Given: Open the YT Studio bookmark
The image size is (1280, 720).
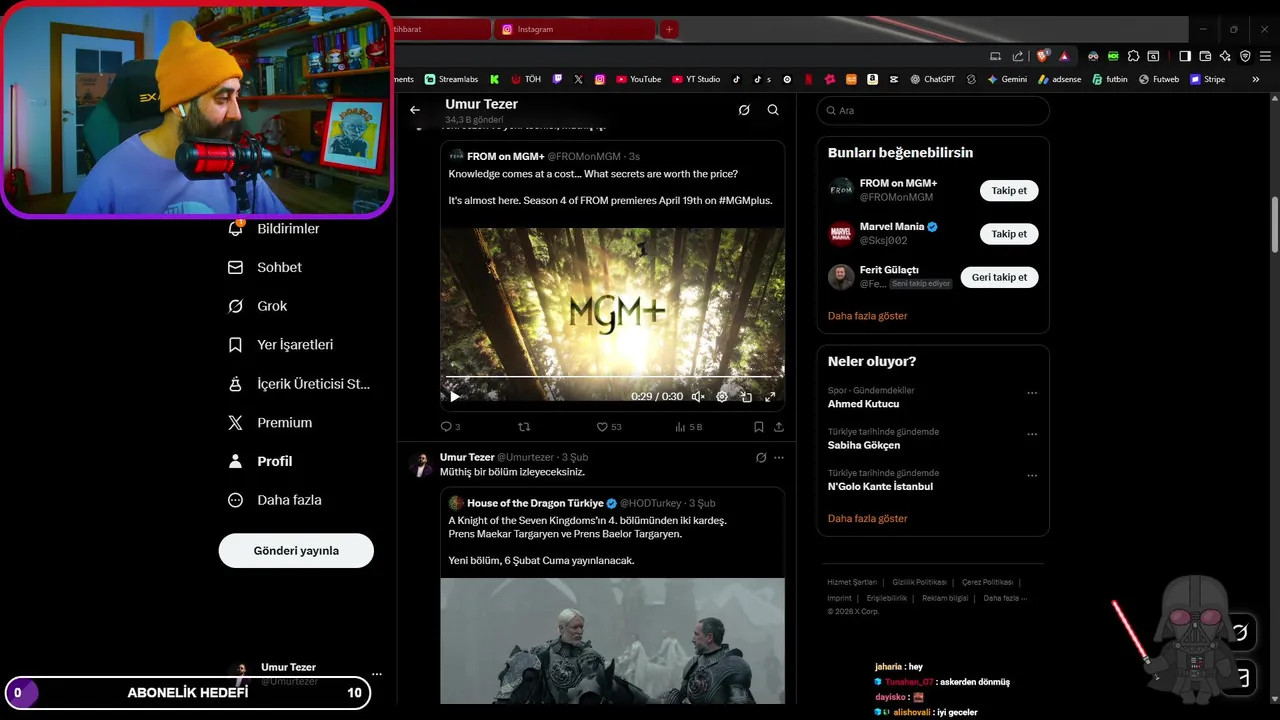Looking at the screenshot, I should [696, 79].
